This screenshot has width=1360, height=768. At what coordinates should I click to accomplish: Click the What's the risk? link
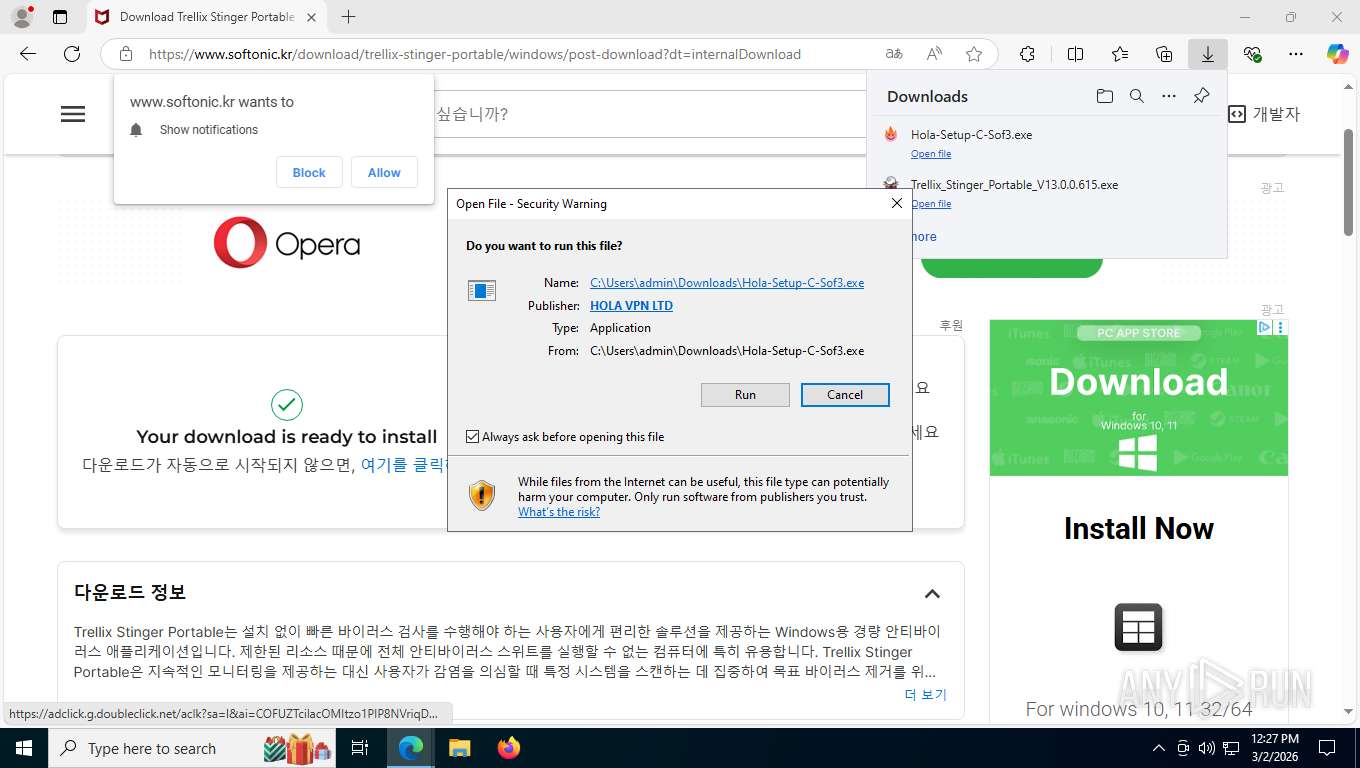(559, 512)
